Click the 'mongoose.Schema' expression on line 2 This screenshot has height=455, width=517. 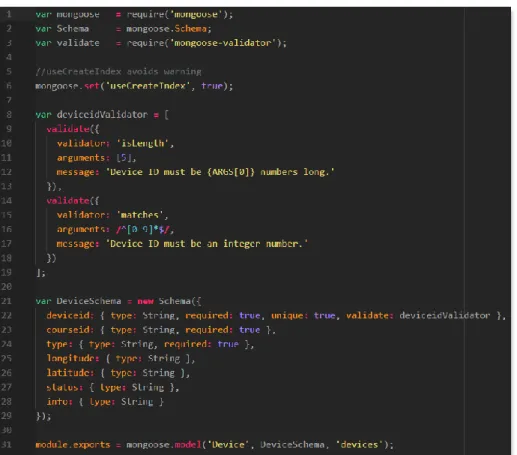169,29
